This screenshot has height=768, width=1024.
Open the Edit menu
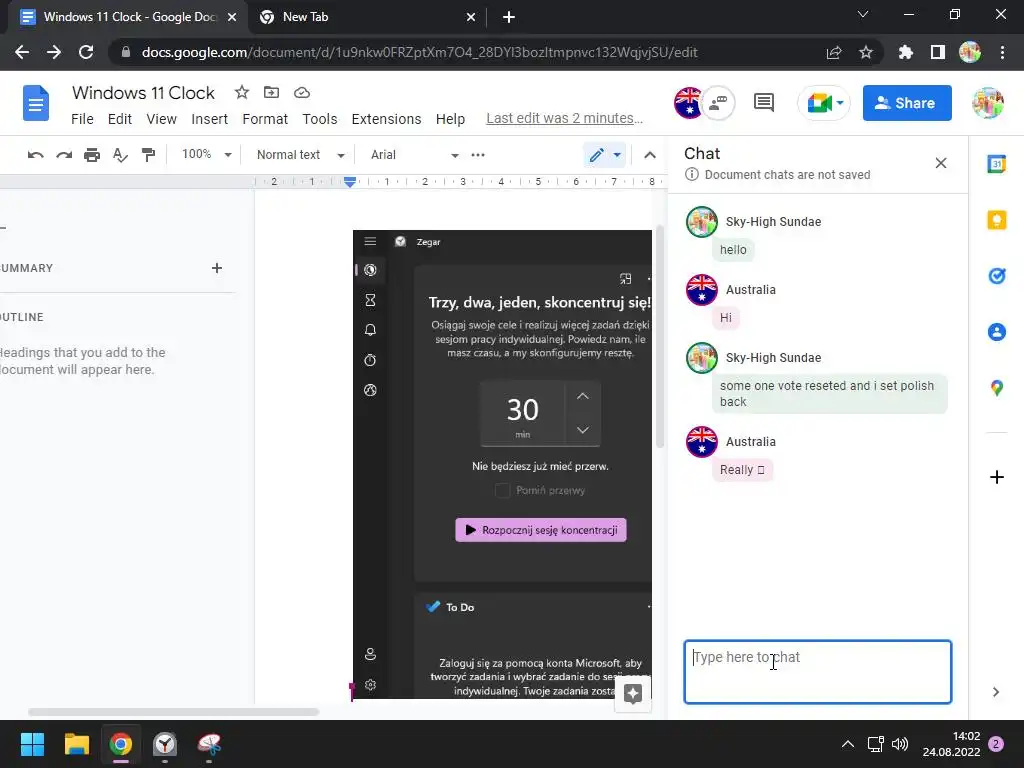(x=120, y=119)
